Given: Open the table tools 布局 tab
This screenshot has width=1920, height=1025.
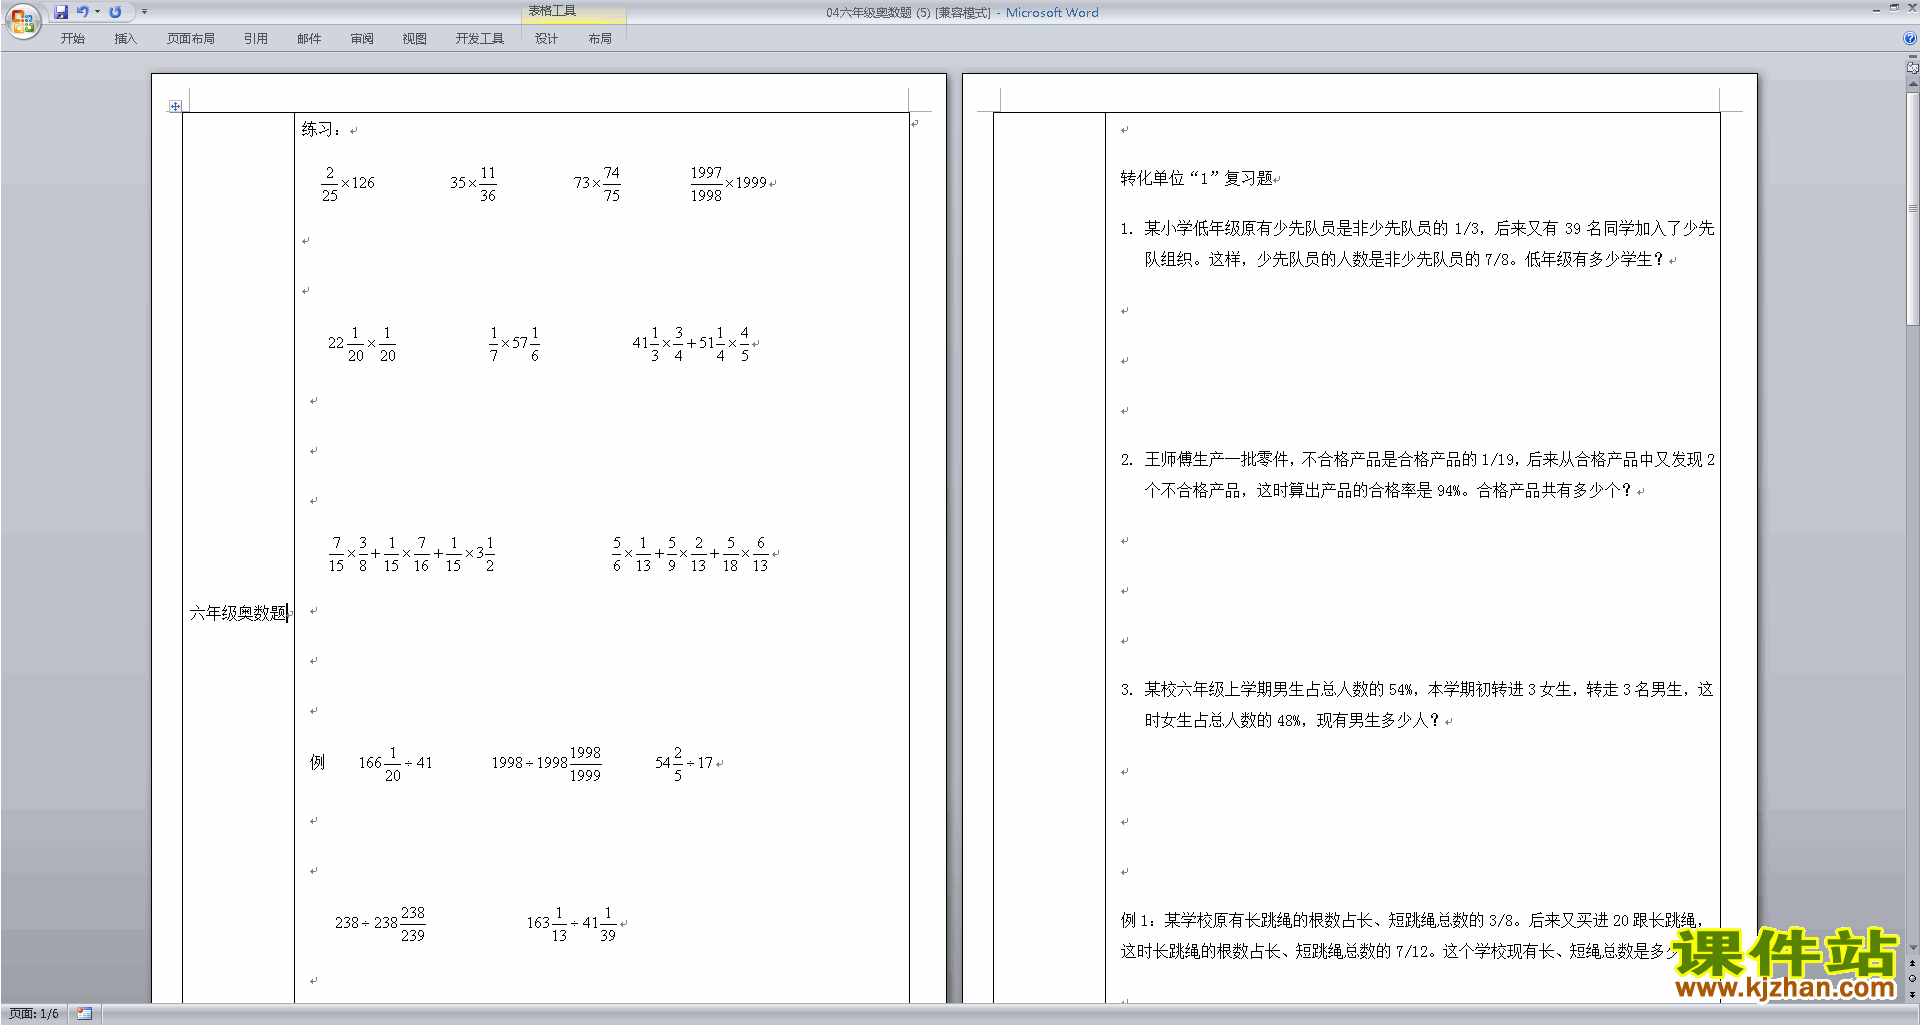Looking at the screenshot, I should tap(600, 39).
